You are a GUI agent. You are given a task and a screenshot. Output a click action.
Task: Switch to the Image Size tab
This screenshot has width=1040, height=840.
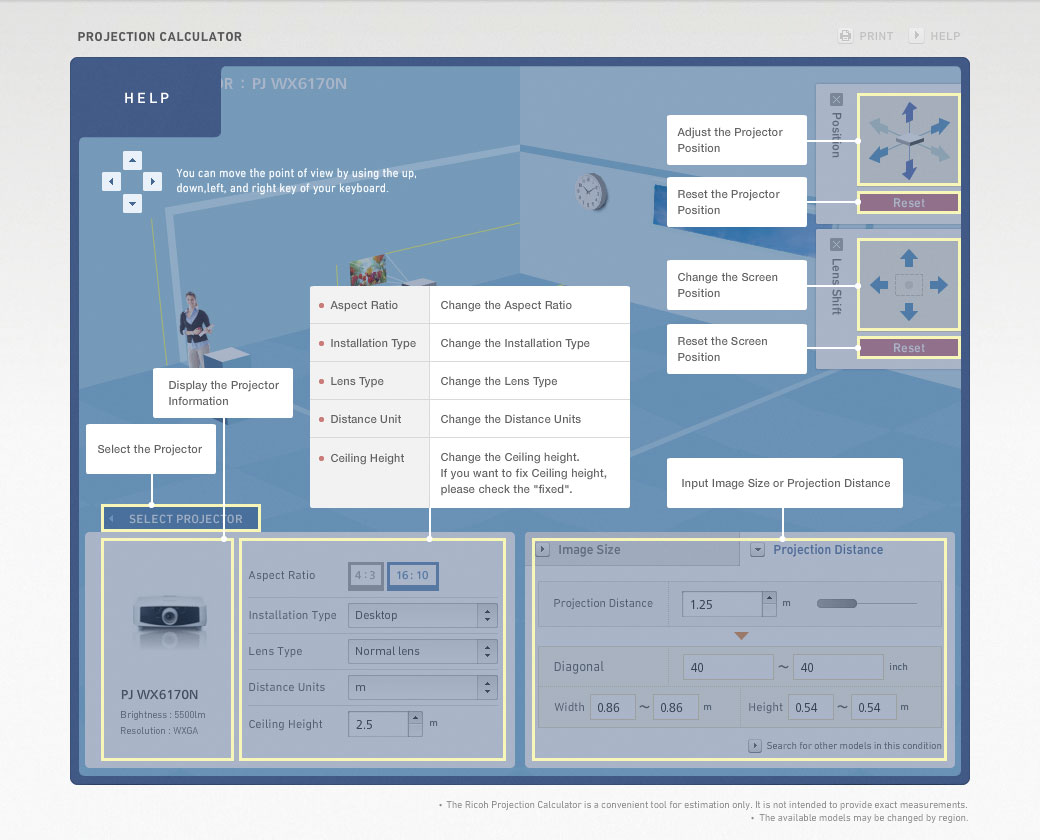pos(588,550)
